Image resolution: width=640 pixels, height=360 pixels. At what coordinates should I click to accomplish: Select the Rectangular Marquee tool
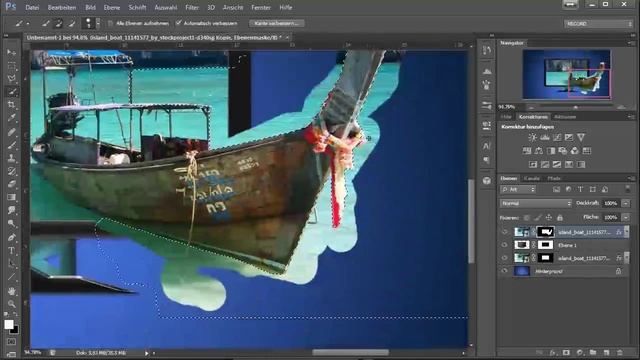pos(11,66)
